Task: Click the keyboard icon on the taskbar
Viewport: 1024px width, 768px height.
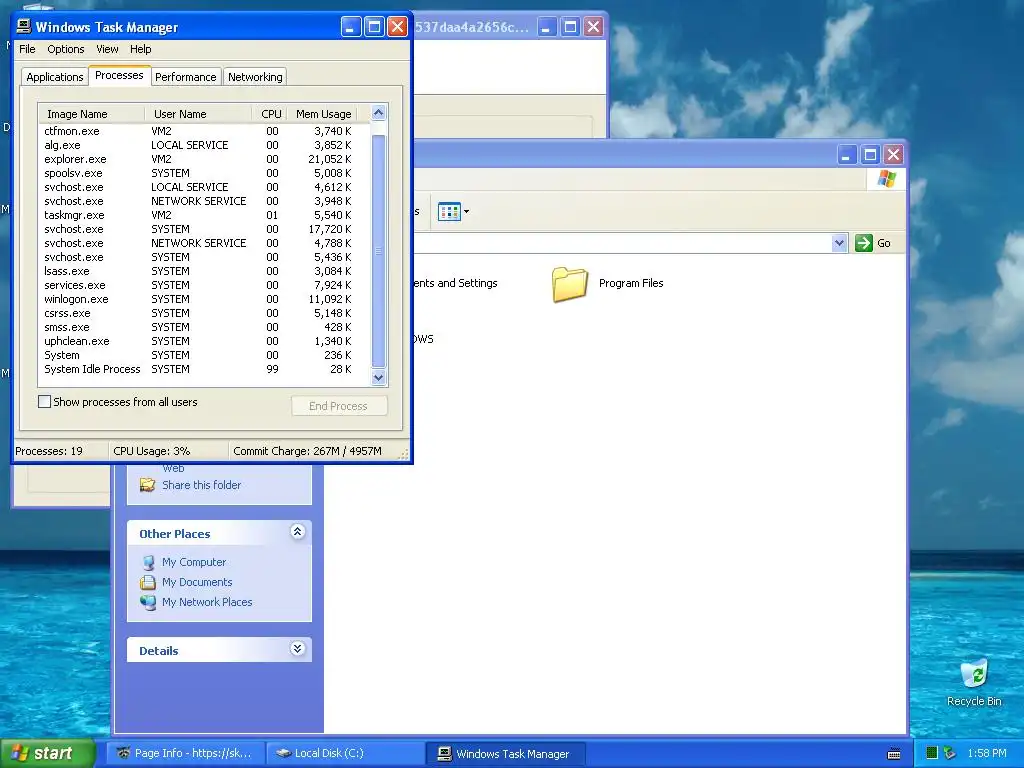Action: pyautogui.click(x=894, y=754)
